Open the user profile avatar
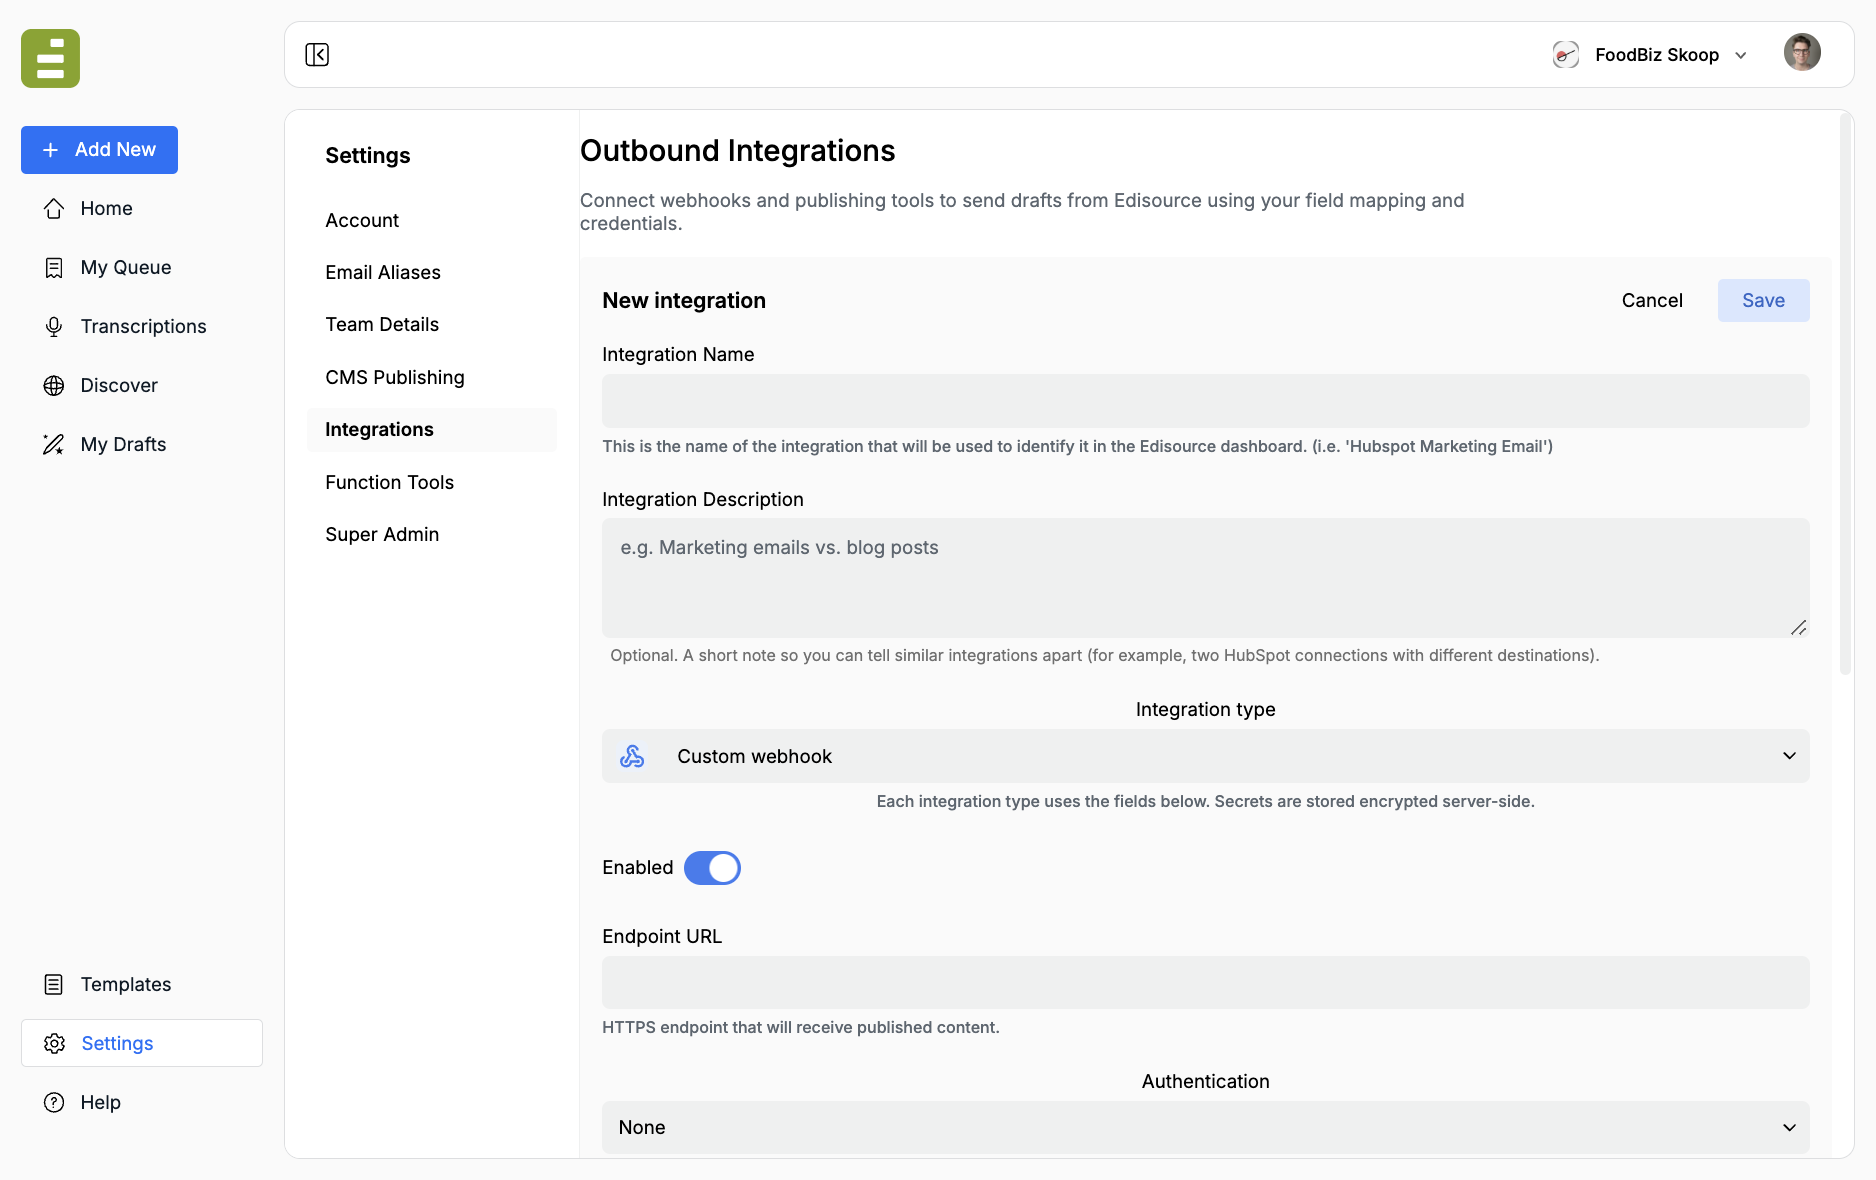Viewport: 1876px width, 1180px height. pyautogui.click(x=1802, y=53)
